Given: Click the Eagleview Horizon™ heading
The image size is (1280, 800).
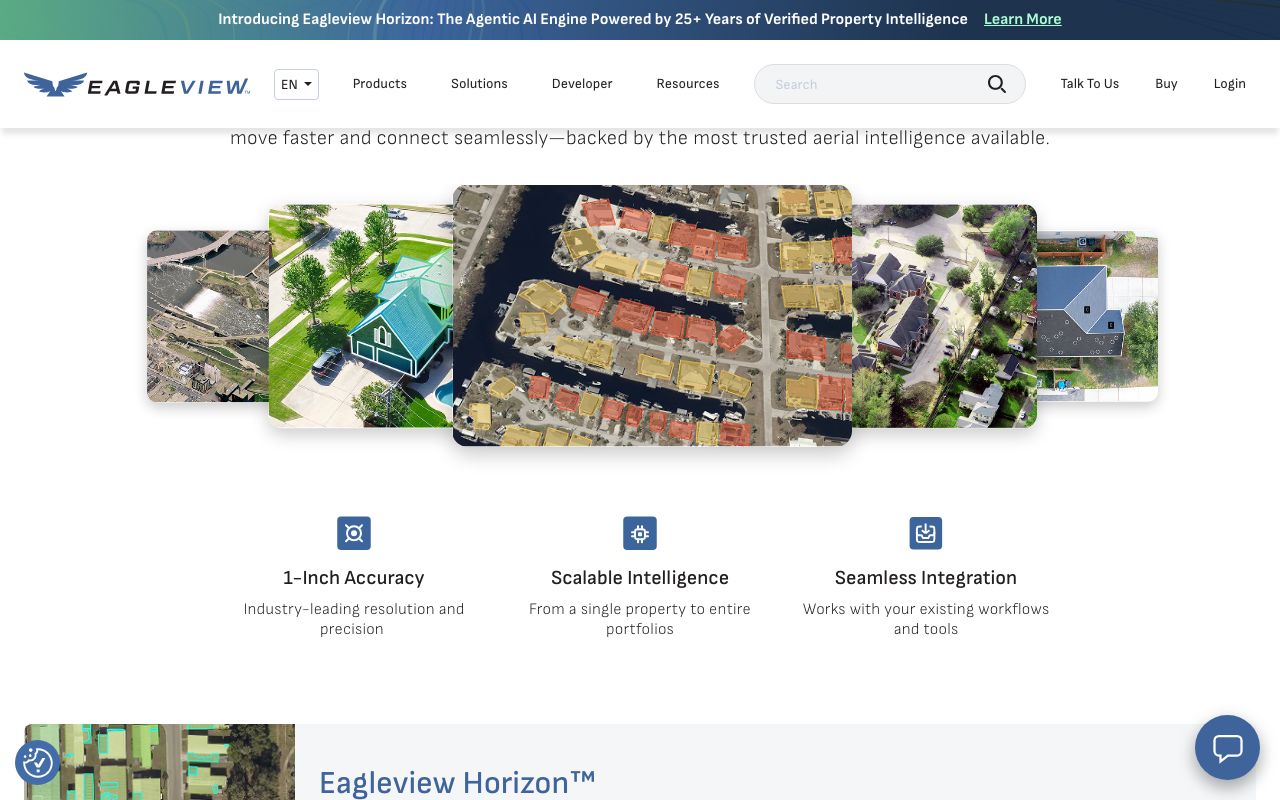Looking at the screenshot, I should point(457,782).
